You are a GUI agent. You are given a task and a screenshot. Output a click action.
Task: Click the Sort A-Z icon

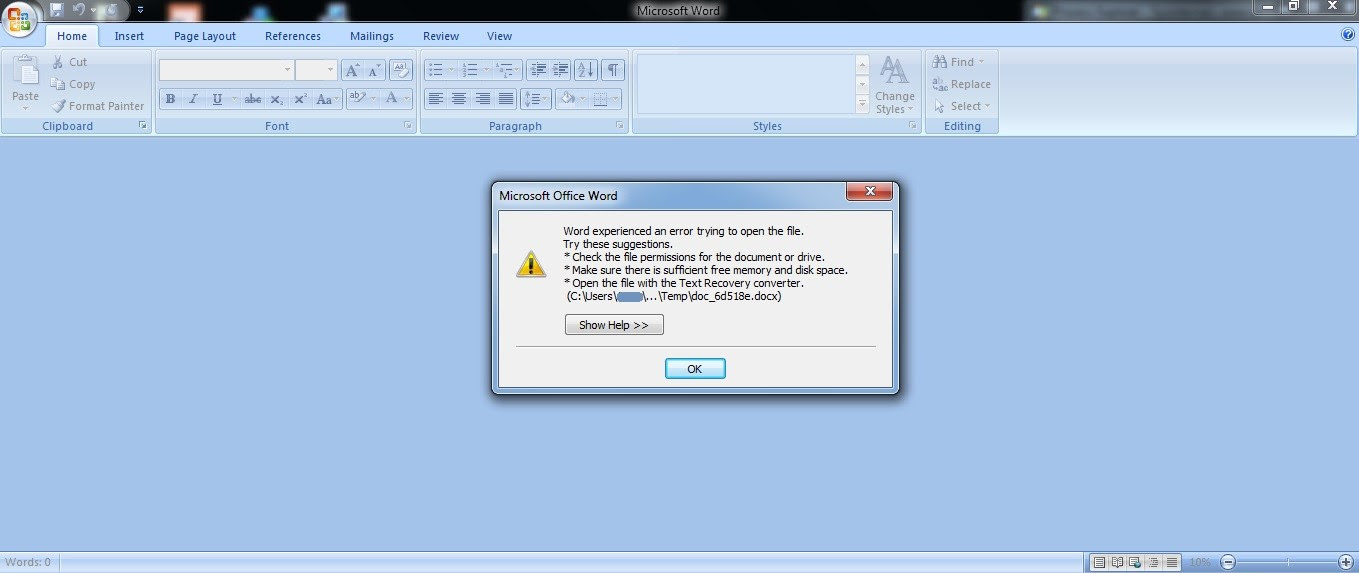point(586,70)
